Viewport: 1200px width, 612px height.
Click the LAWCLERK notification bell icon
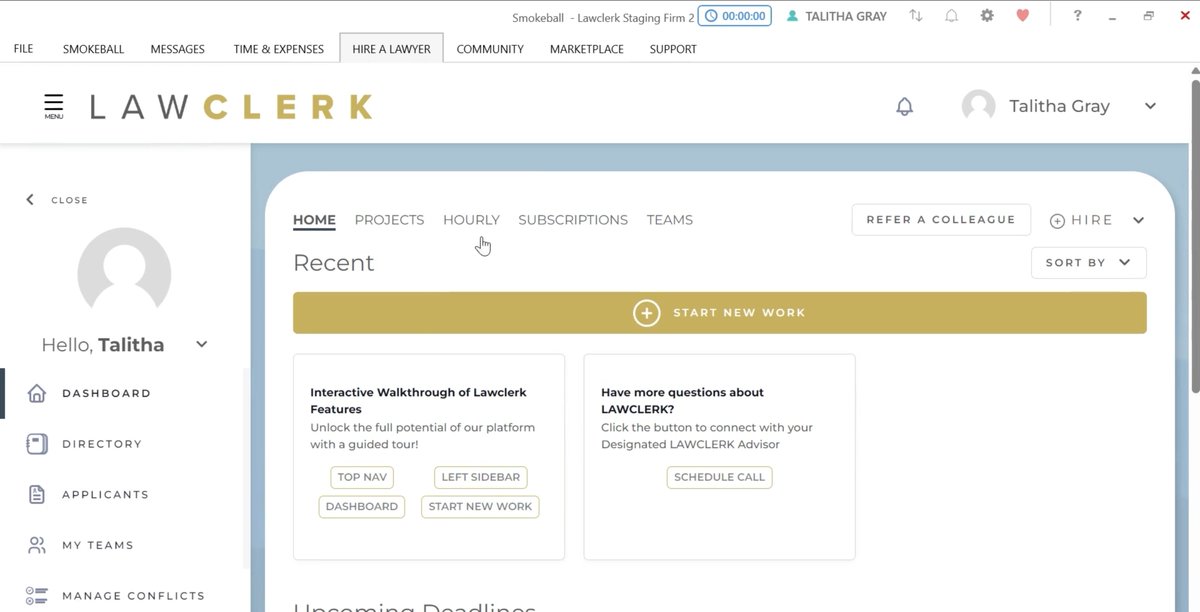pyautogui.click(x=904, y=105)
